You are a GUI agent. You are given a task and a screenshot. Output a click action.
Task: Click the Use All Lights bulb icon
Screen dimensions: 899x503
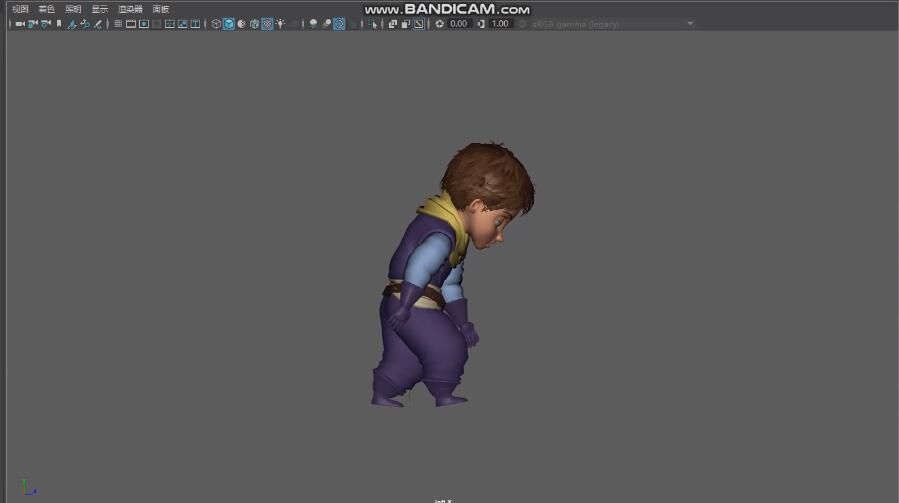[280, 24]
